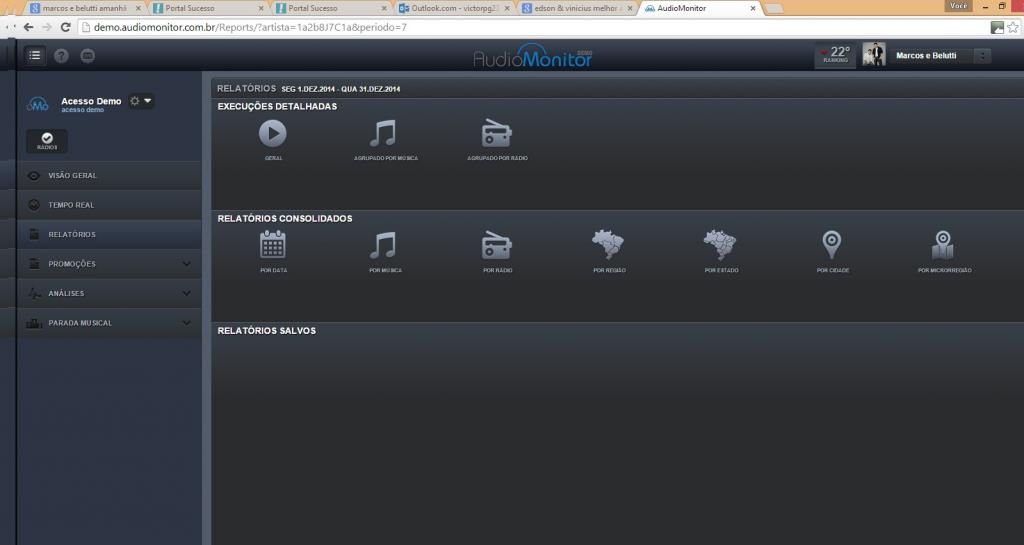Image resolution: width=1024 pixels, height=545 pixels.
Task: Expand the Promoções menu section
Action: pyautogui.click(x=186, y=264)
